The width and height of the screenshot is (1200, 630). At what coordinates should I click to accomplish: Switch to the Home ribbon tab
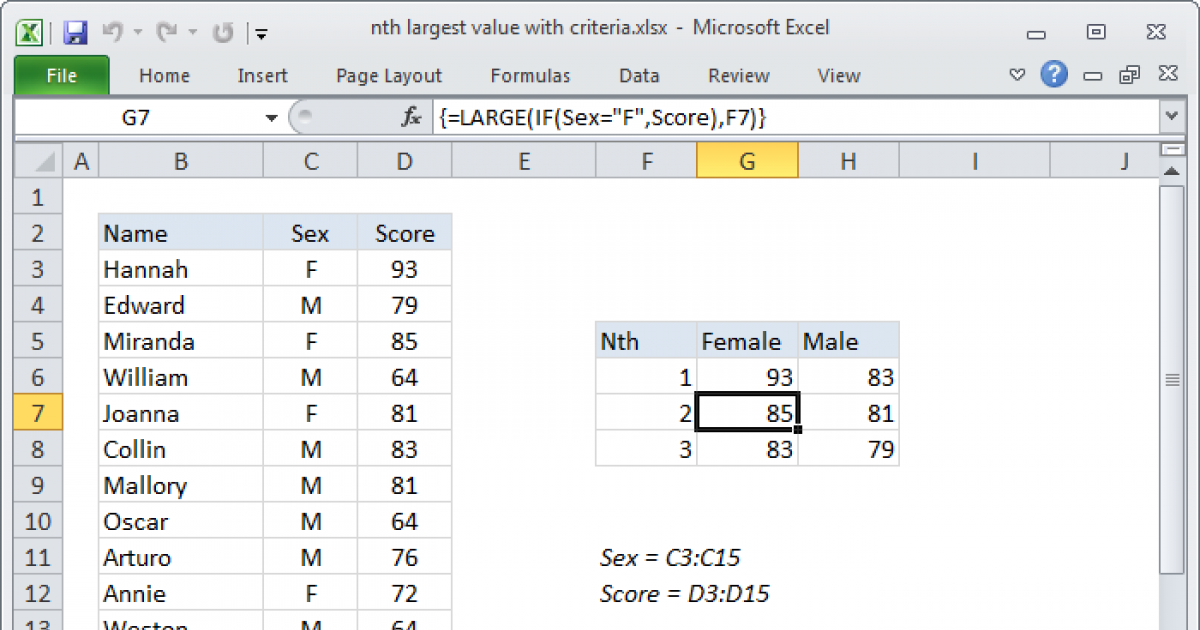coord(164,76)
